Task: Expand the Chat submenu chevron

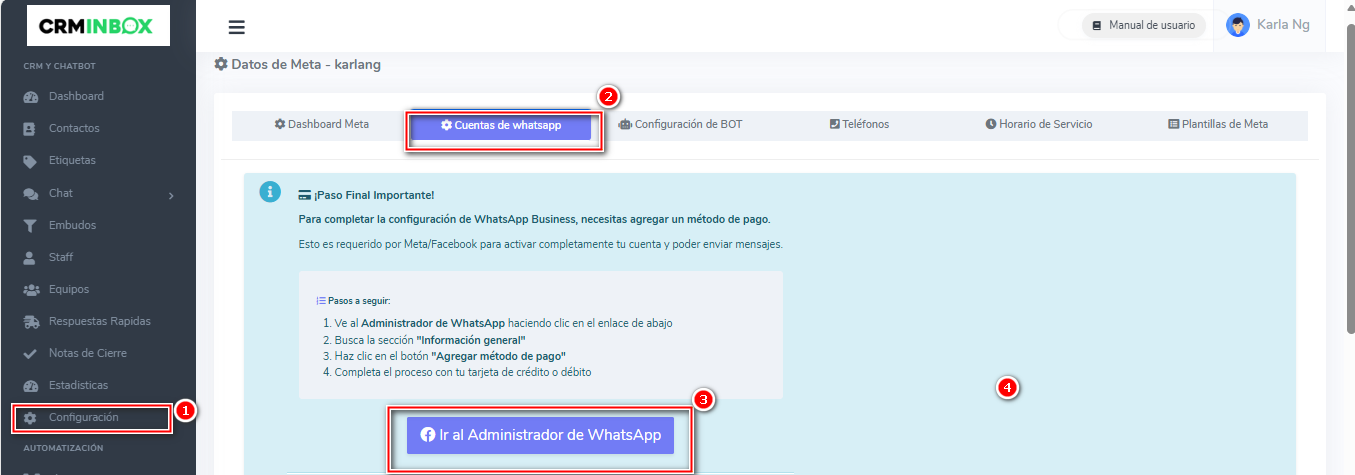Action: (x=171, y=195)
